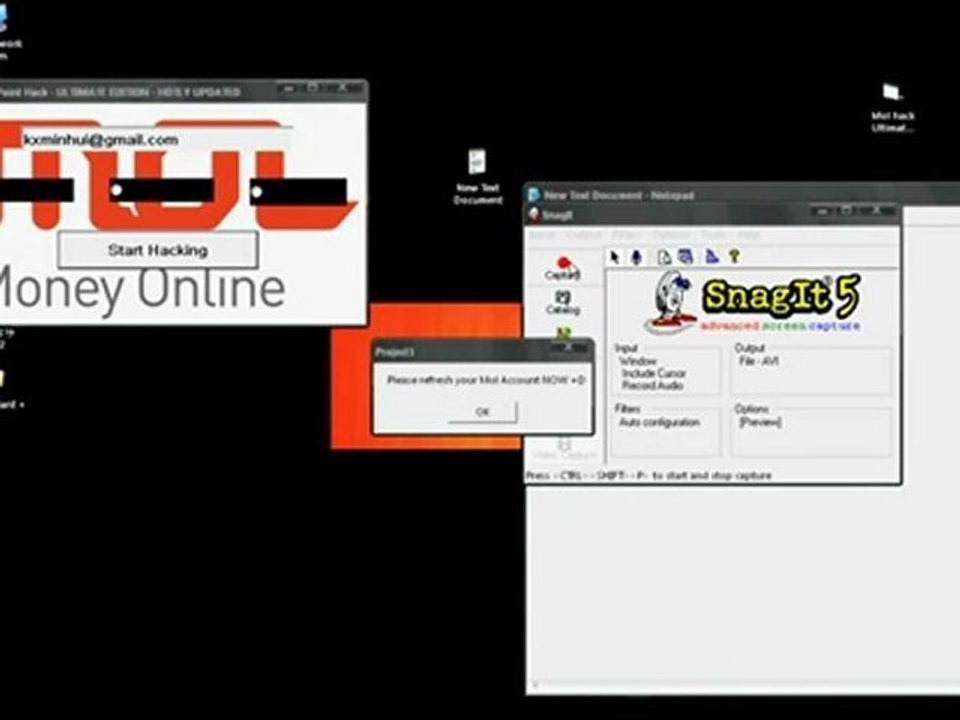
Task: Open the Input menu in SnagIt
Action: [x=542, y=235]
